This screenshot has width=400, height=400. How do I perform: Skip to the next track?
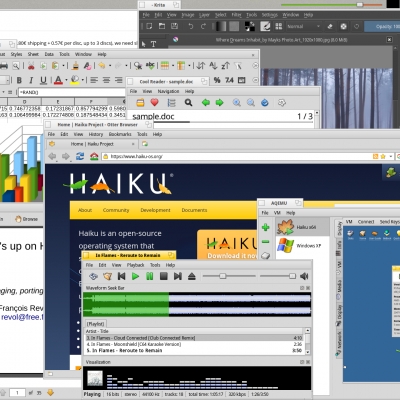pyautogui.click(x=178, y=276)
